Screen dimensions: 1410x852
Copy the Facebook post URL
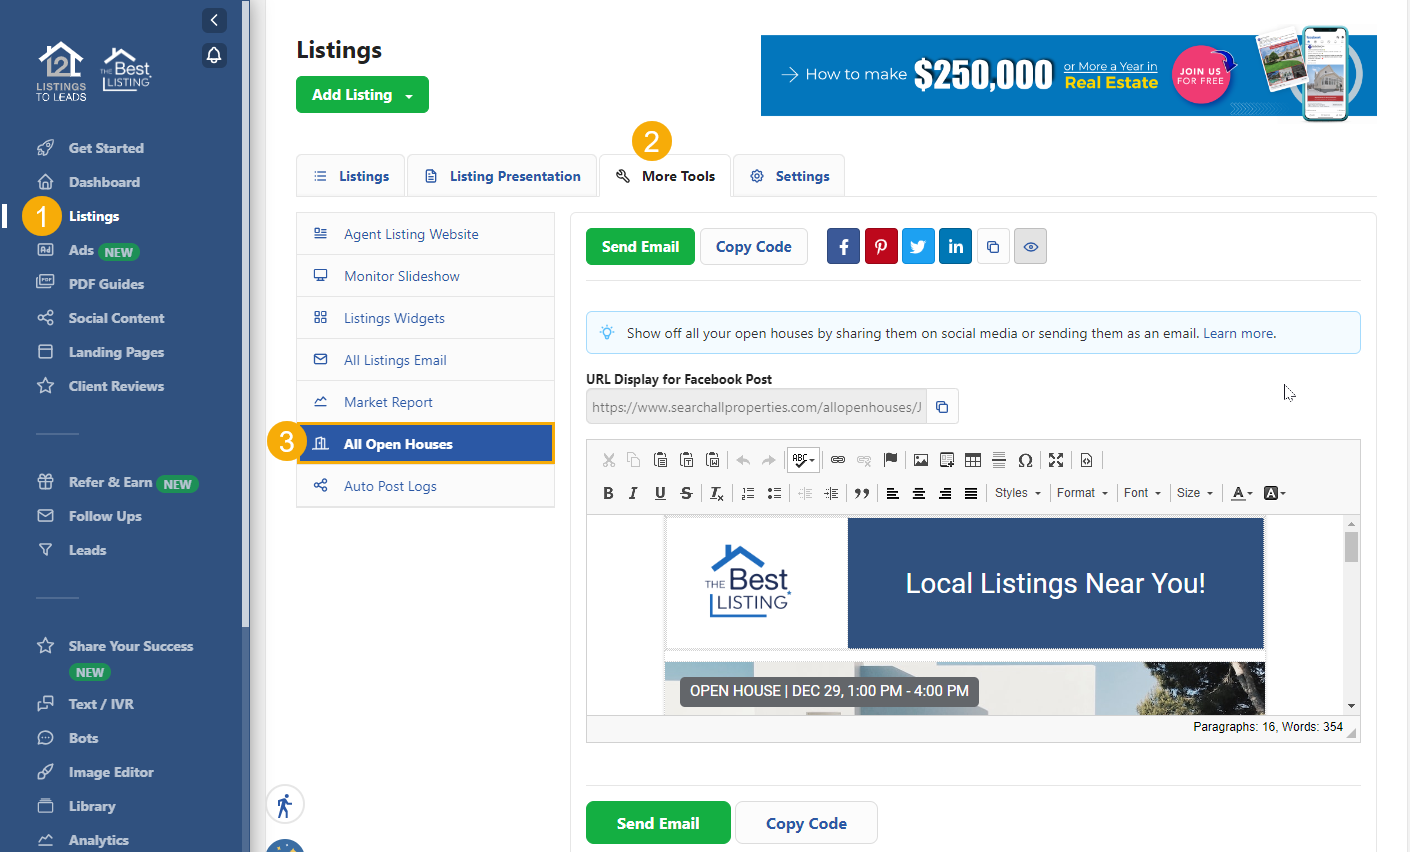tap(942, 407)
